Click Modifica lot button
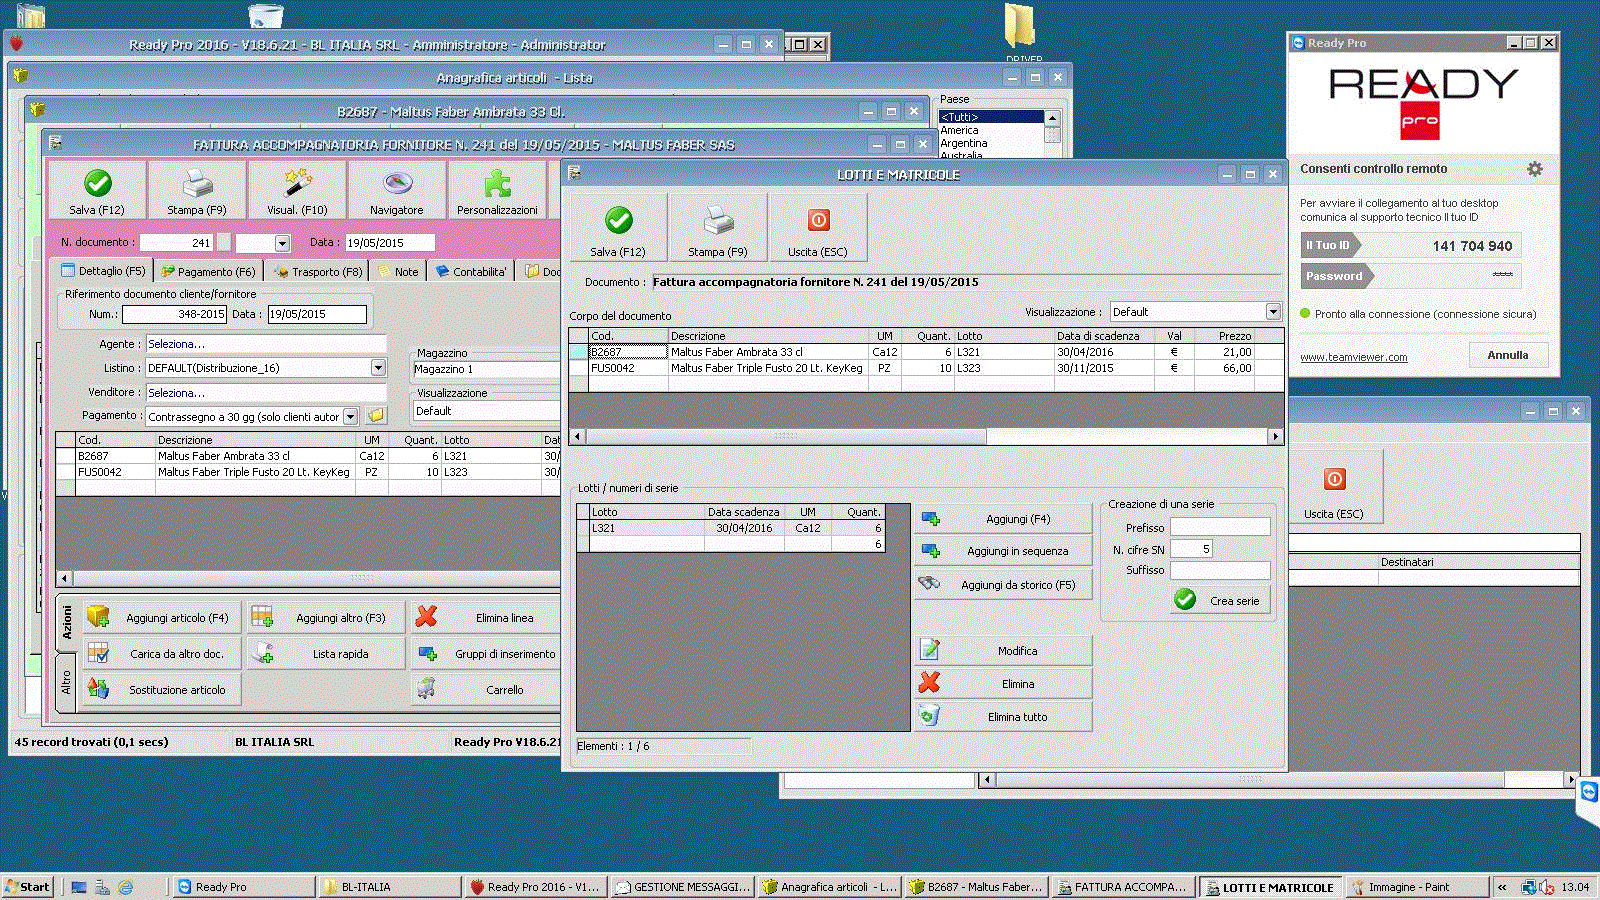The image size is (1600, 900). pyautogui.click(x=1003, y=650)
